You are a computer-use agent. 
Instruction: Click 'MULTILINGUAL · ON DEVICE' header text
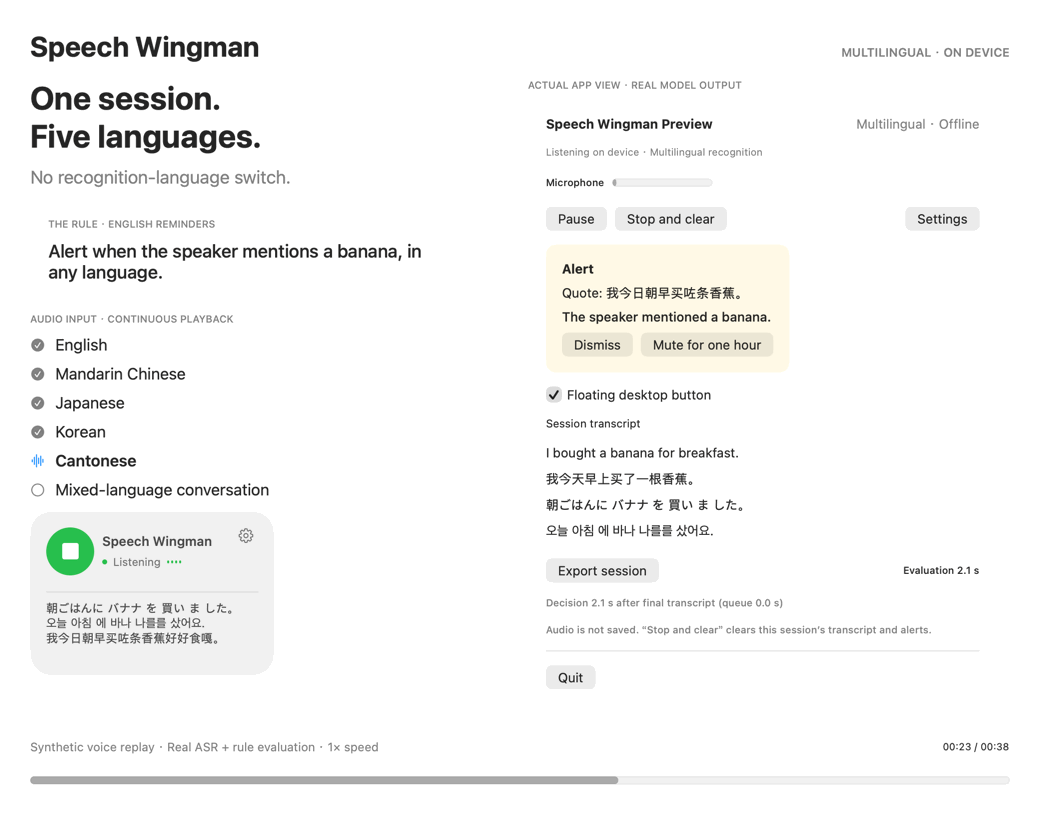click(925, 52)
